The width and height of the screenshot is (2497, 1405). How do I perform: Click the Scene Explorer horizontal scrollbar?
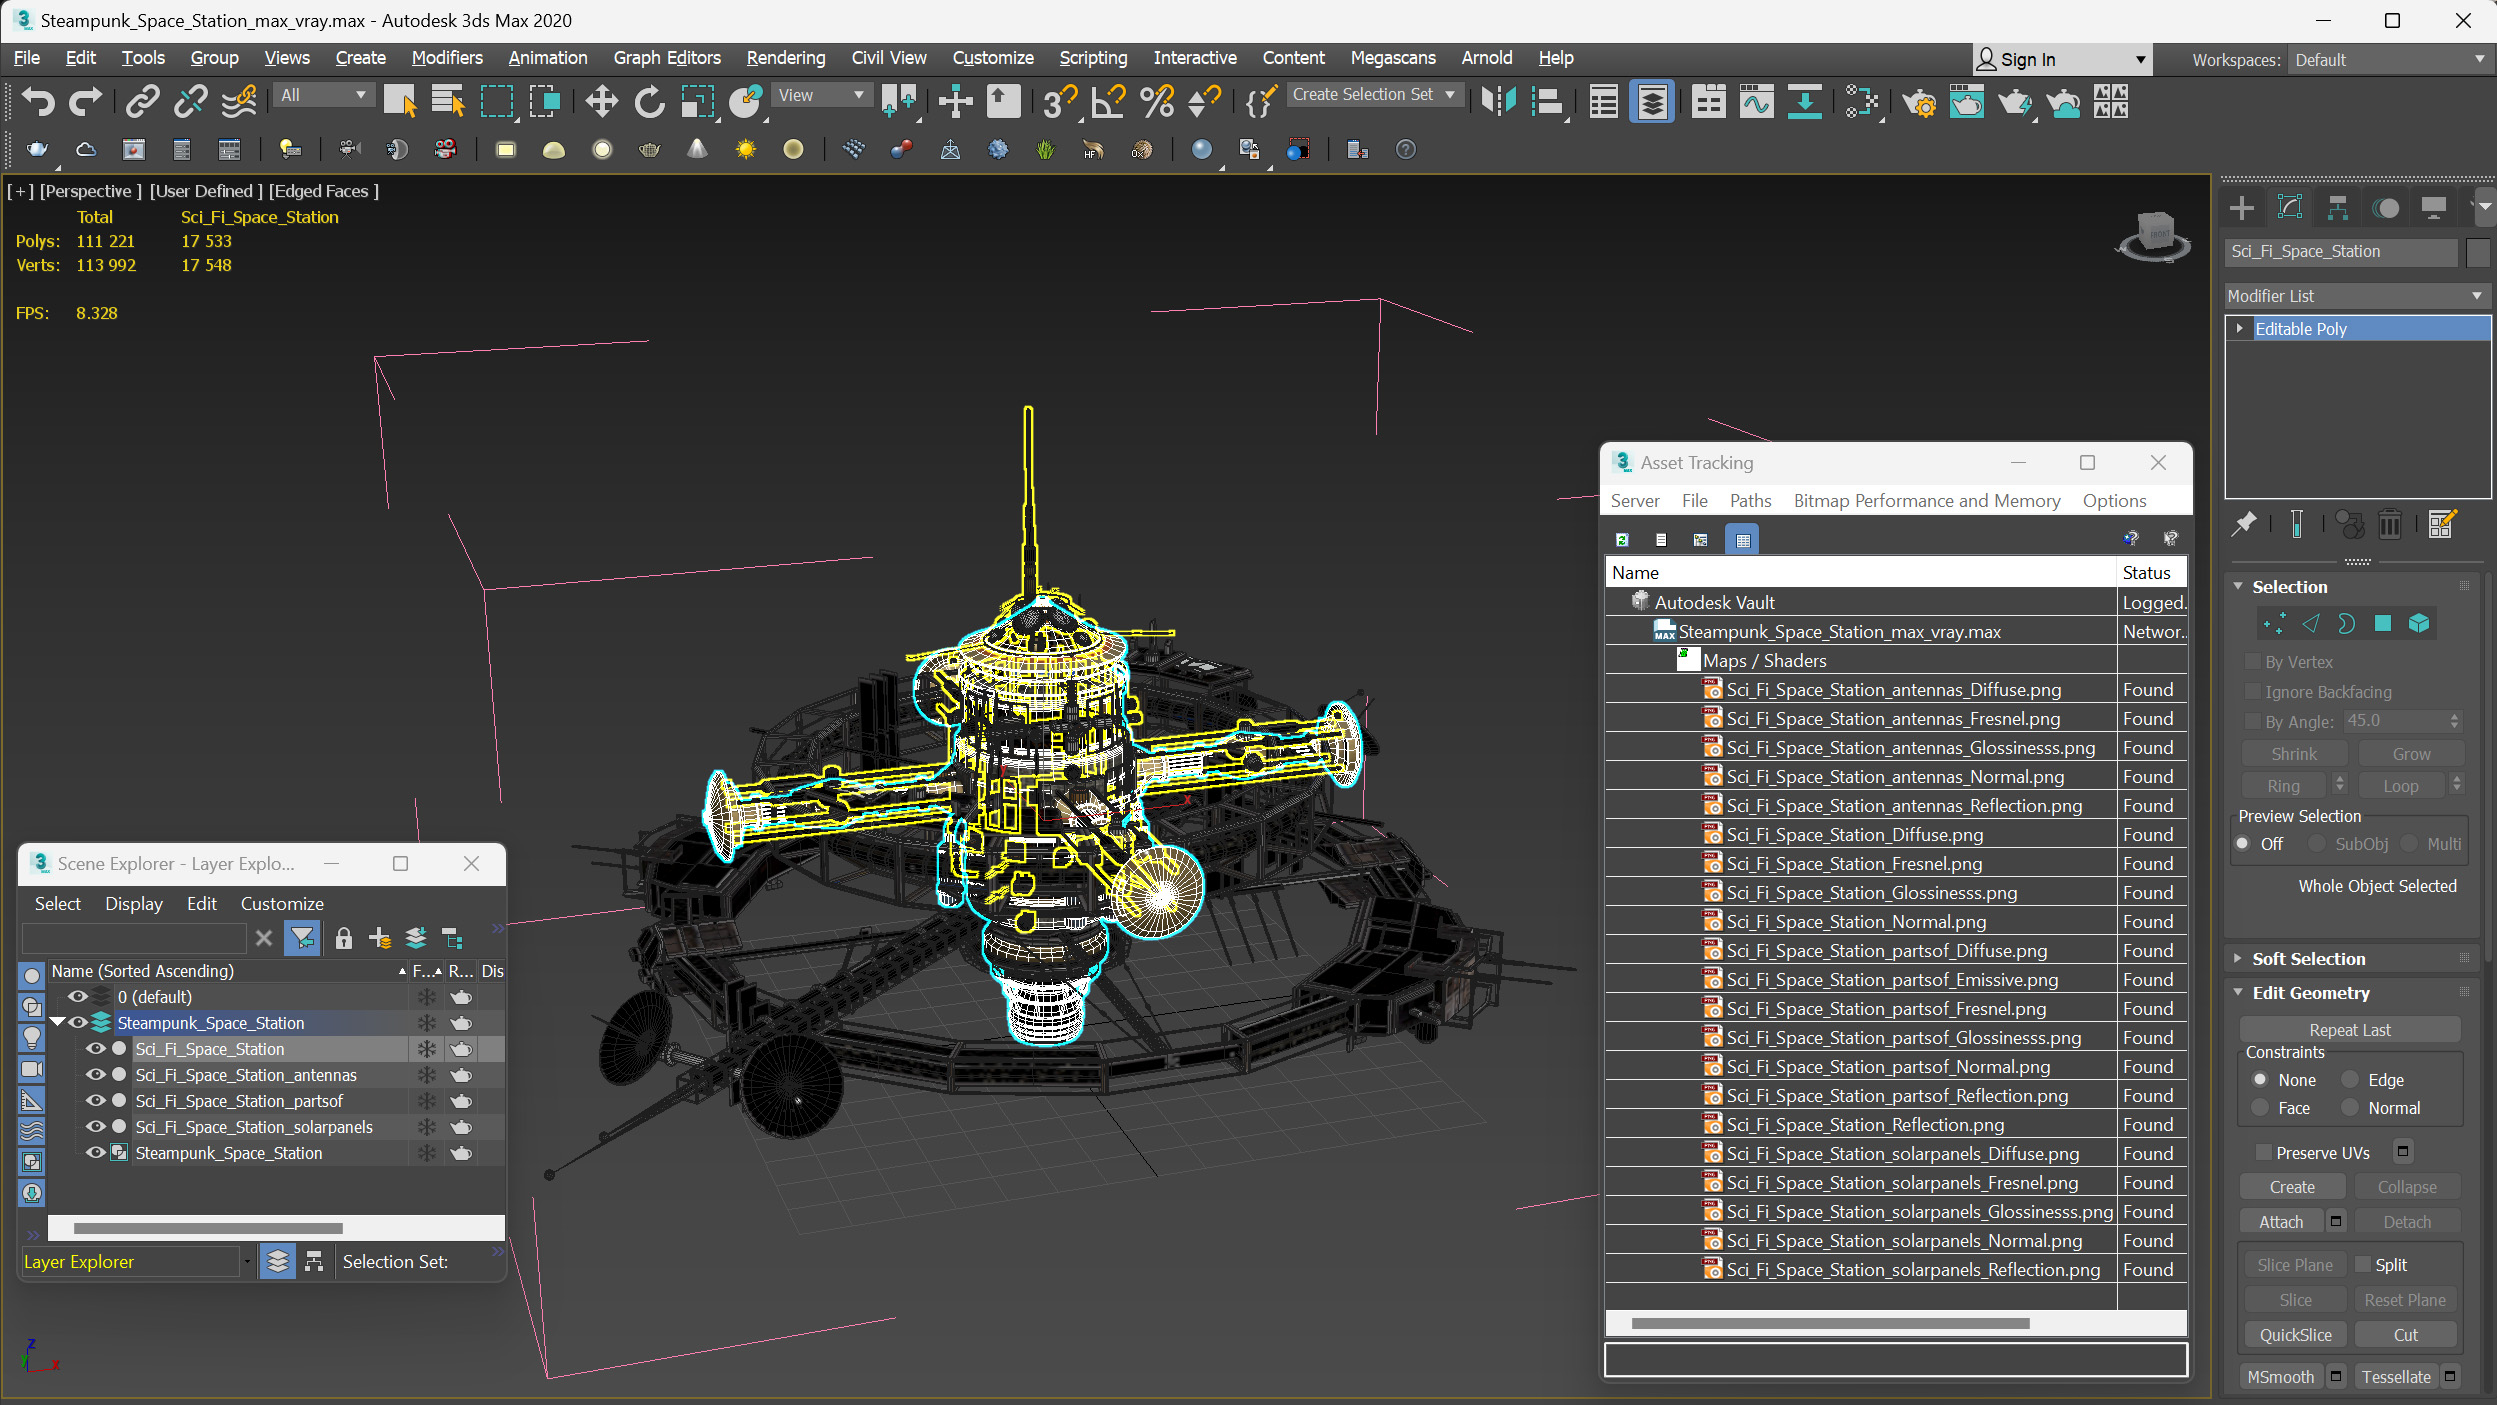[208, 1228]
